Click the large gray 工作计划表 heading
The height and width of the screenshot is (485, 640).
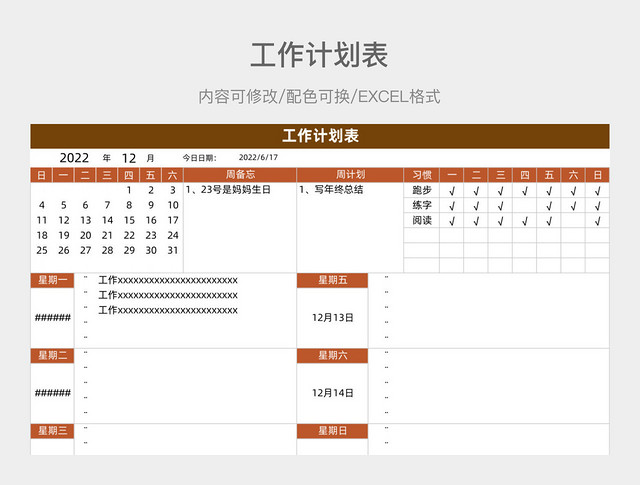coord(319,55)
